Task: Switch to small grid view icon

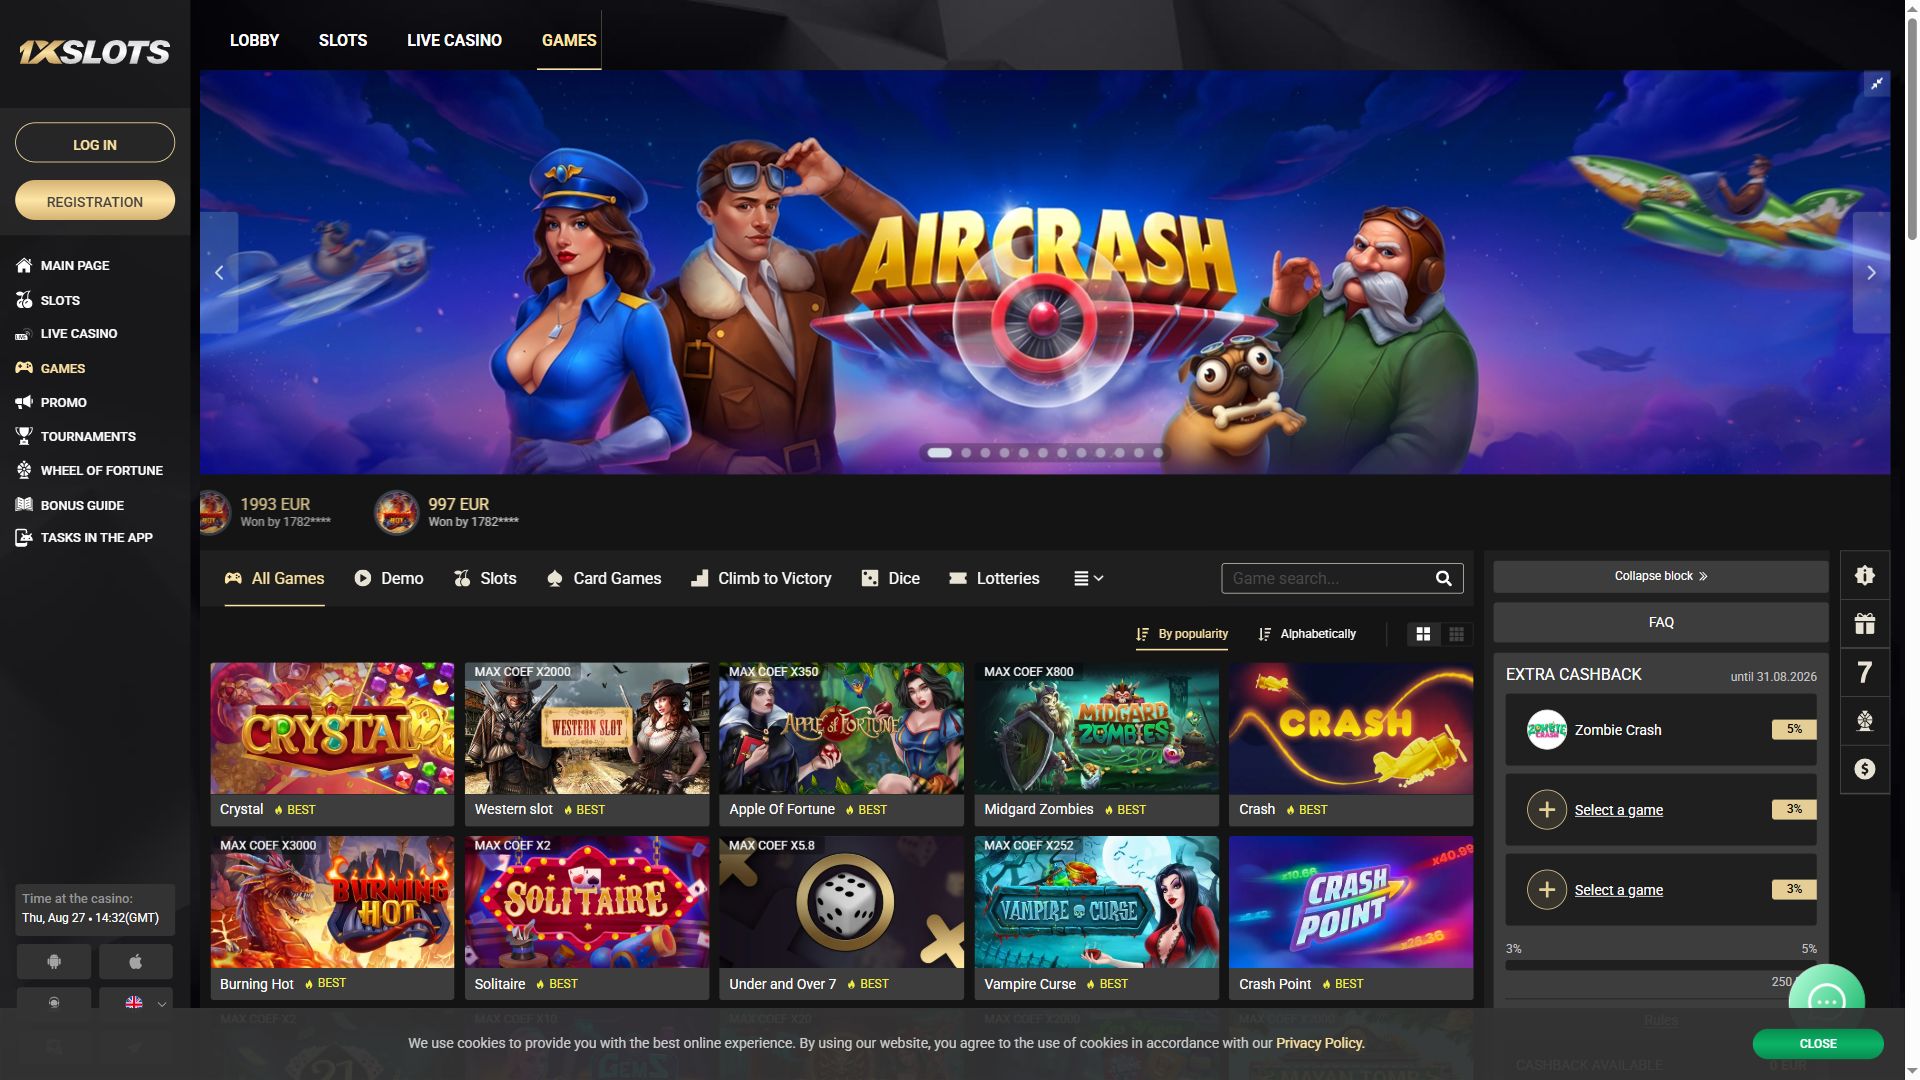Action: click(1456, 634)
